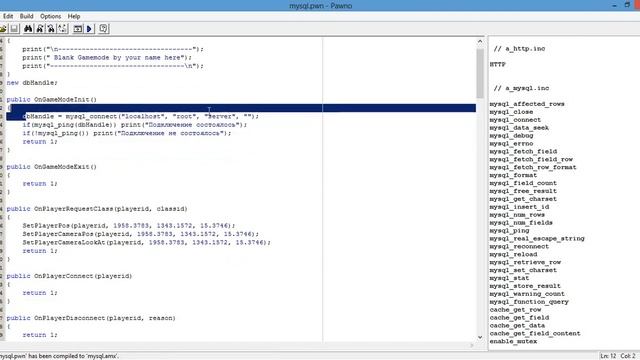Select mysql_field_count in the function list
This screenshot has width=640, height=360.
pyautogui.click(x=523, y=183)
